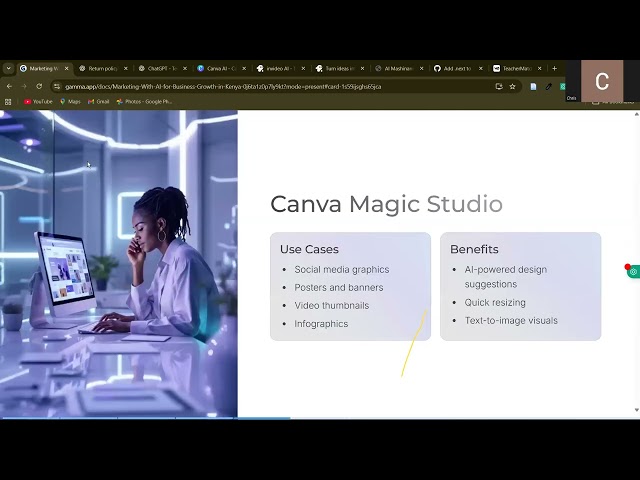The width and height of the screenshot is (640, 480).
Task: Switch to the invideo AI tab
Action: [281, 69]
